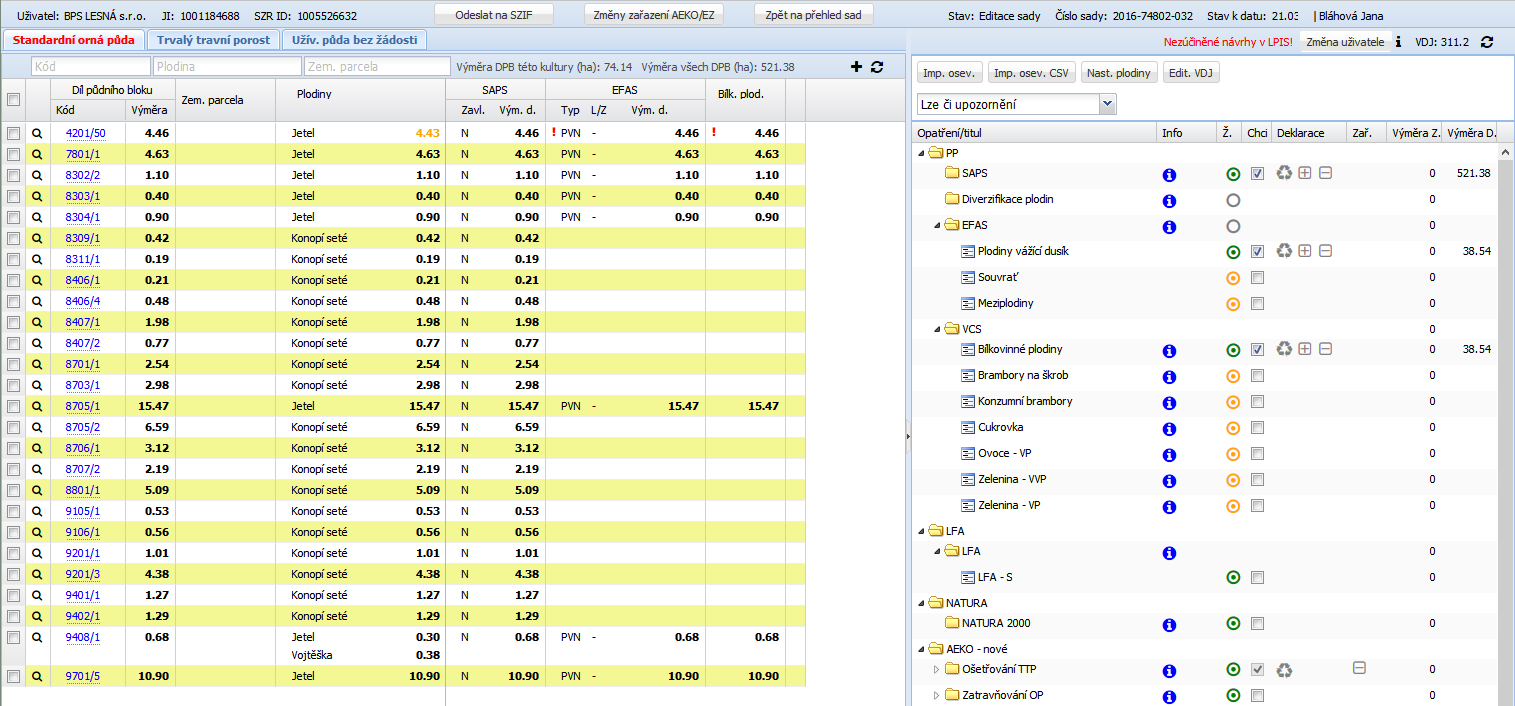Collapse the PP tree group
1515x706 pixels.
click(921, 153)
